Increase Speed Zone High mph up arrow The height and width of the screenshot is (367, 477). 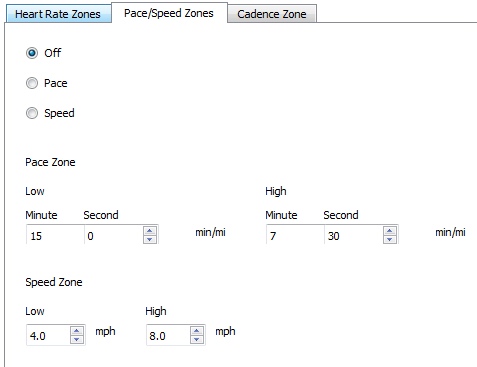(197, 331)
